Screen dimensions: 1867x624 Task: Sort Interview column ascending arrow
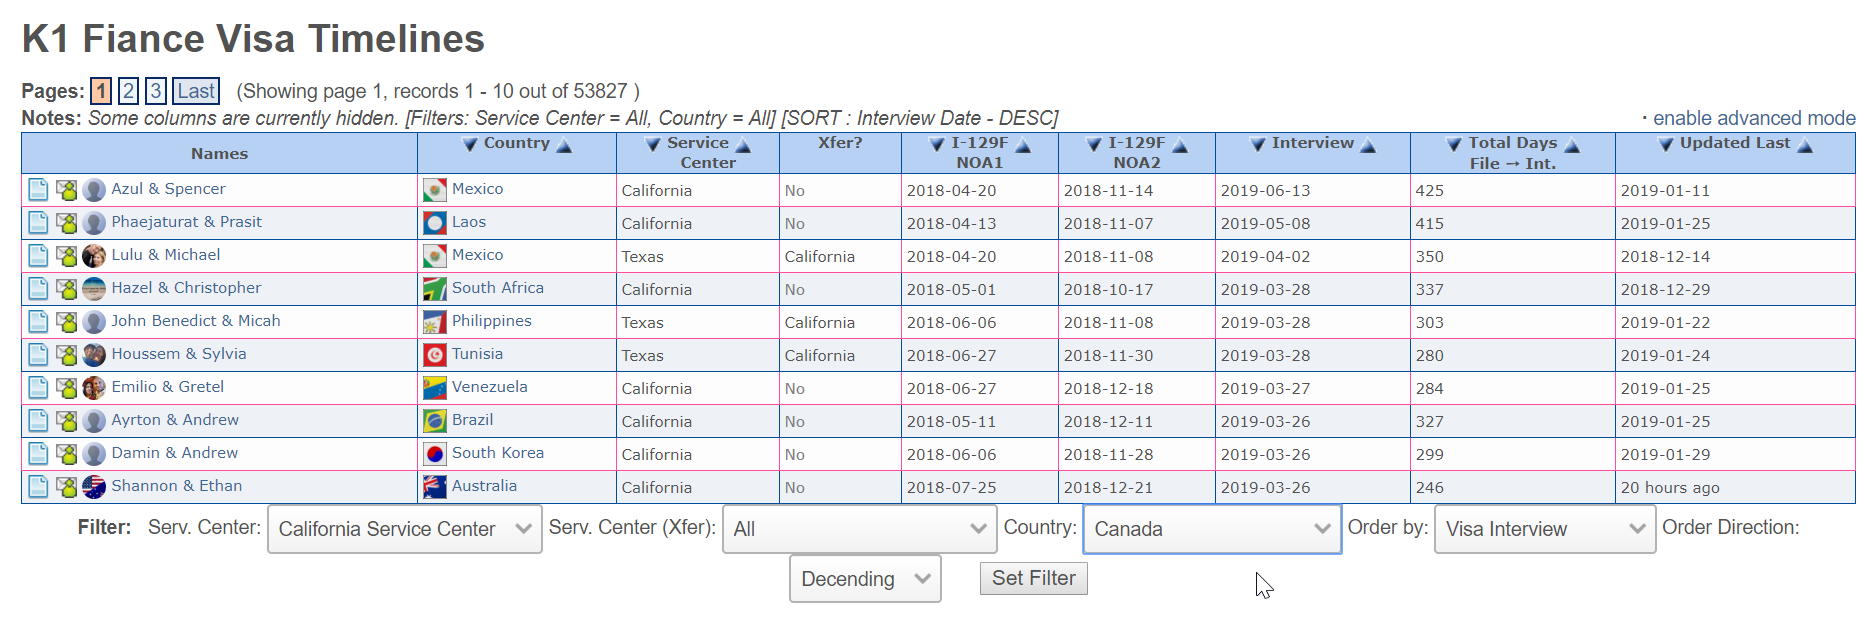click(x=1368, y=145)
